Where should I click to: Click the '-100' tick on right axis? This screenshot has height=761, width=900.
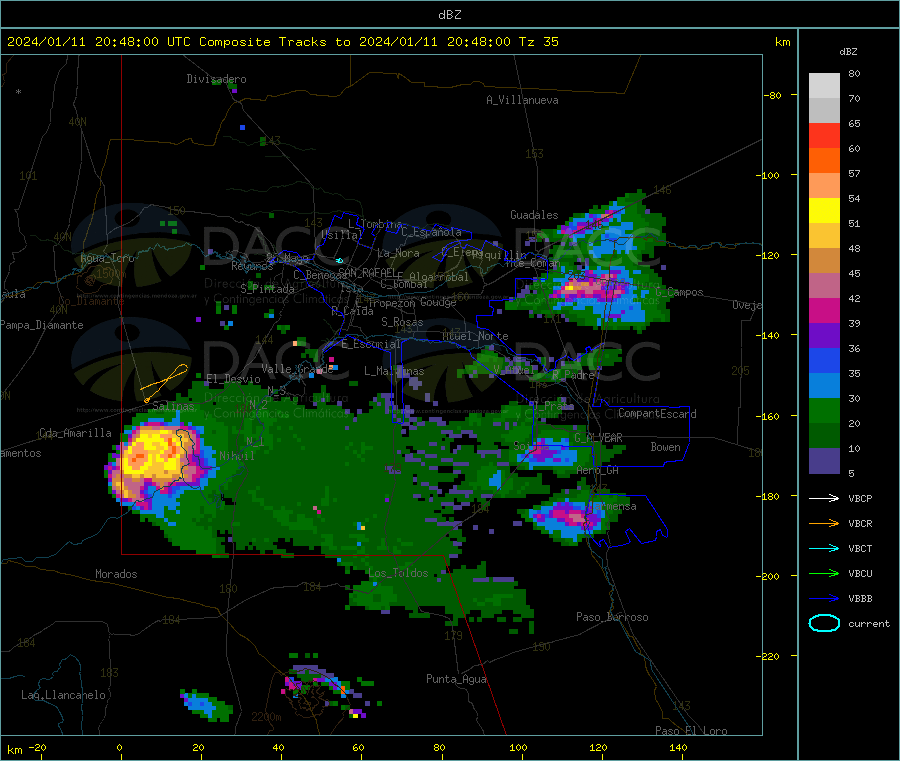[770, 175]
